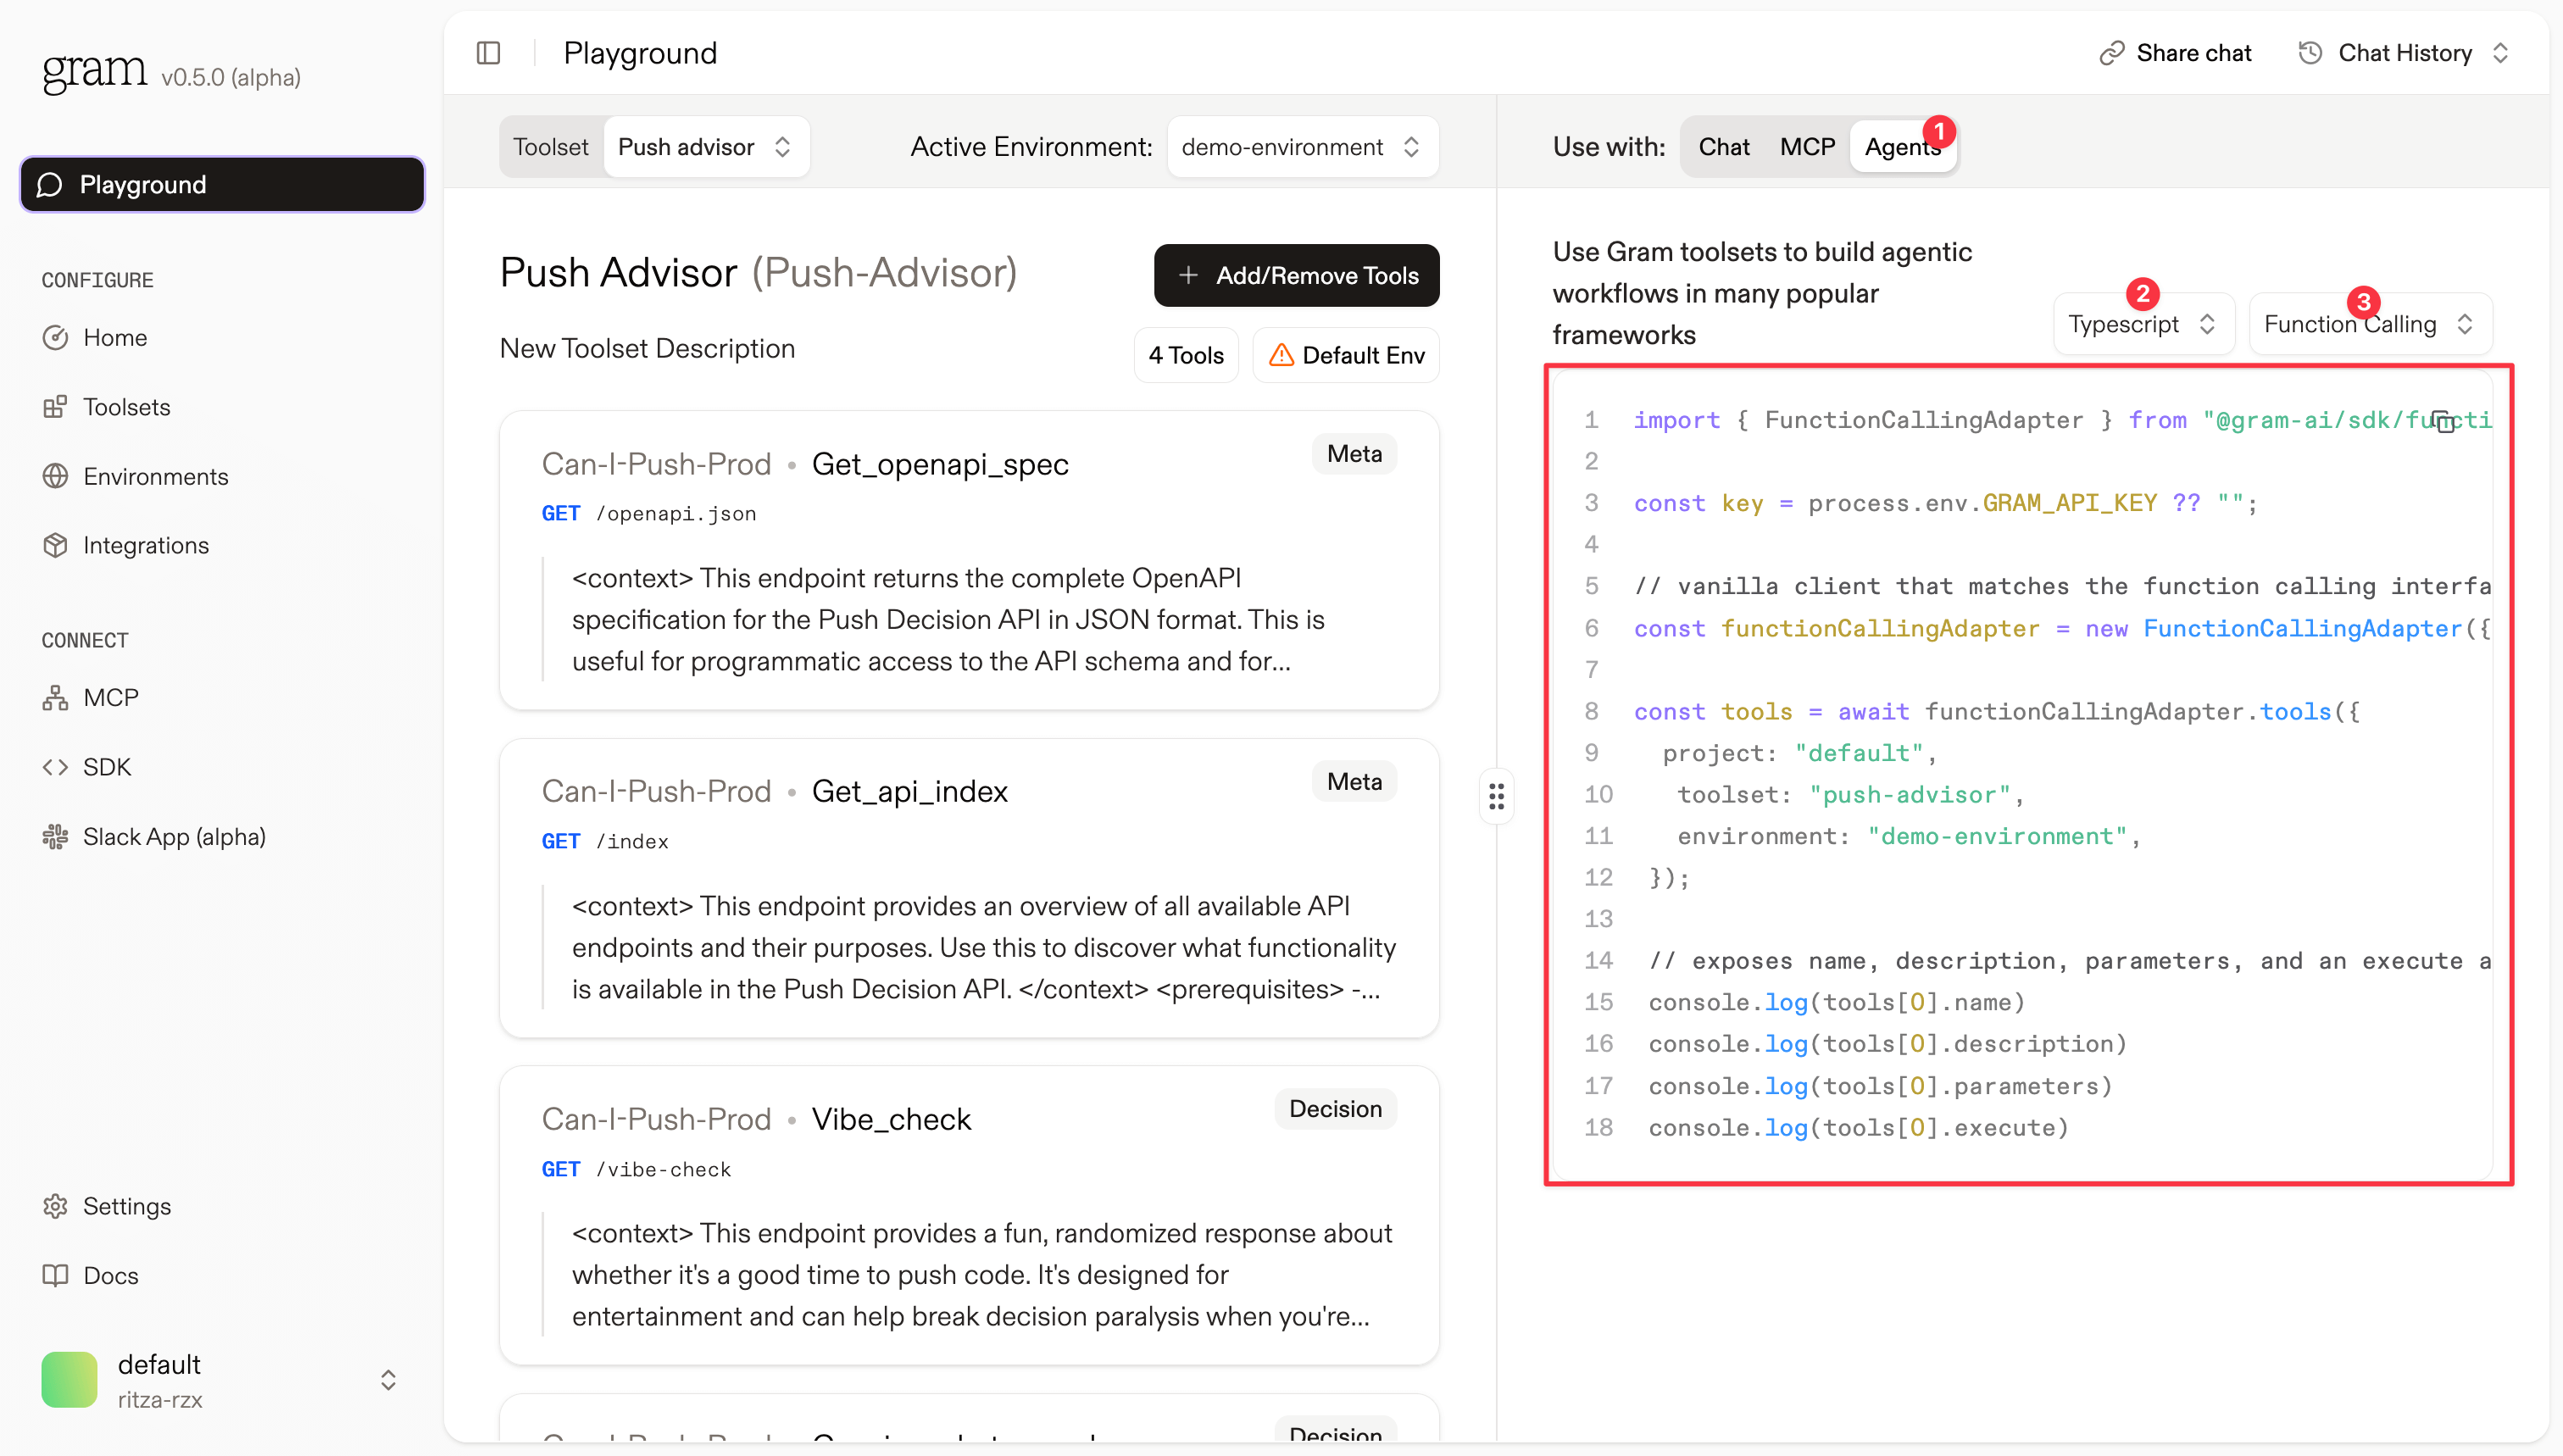Viewport: 2563px width, 1456px height.
Task: Click the Toolsets sidebar icon
Action: [x=55, y=407]
